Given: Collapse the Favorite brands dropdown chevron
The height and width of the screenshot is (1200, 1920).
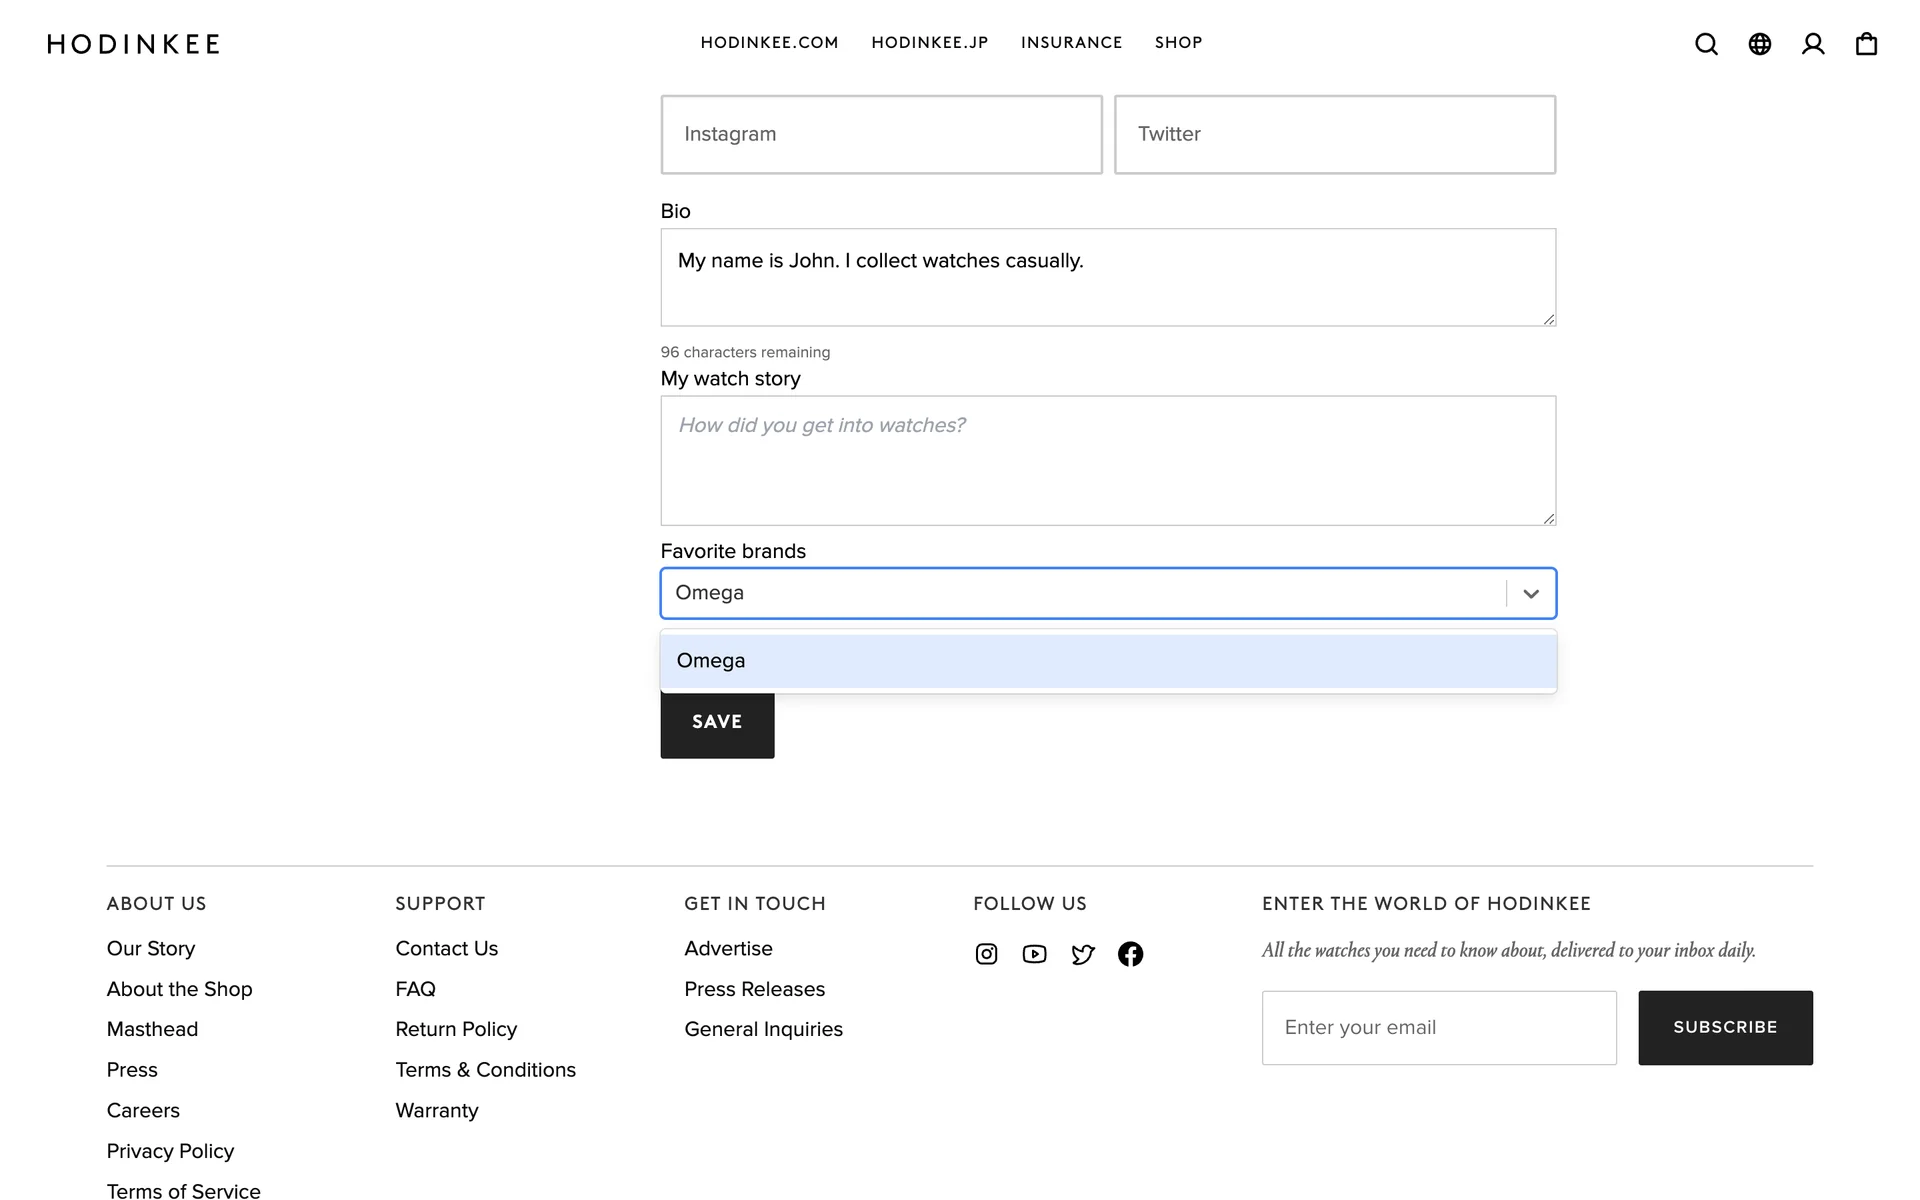Looking at the screenshot, I should [x=1531, y=594].
